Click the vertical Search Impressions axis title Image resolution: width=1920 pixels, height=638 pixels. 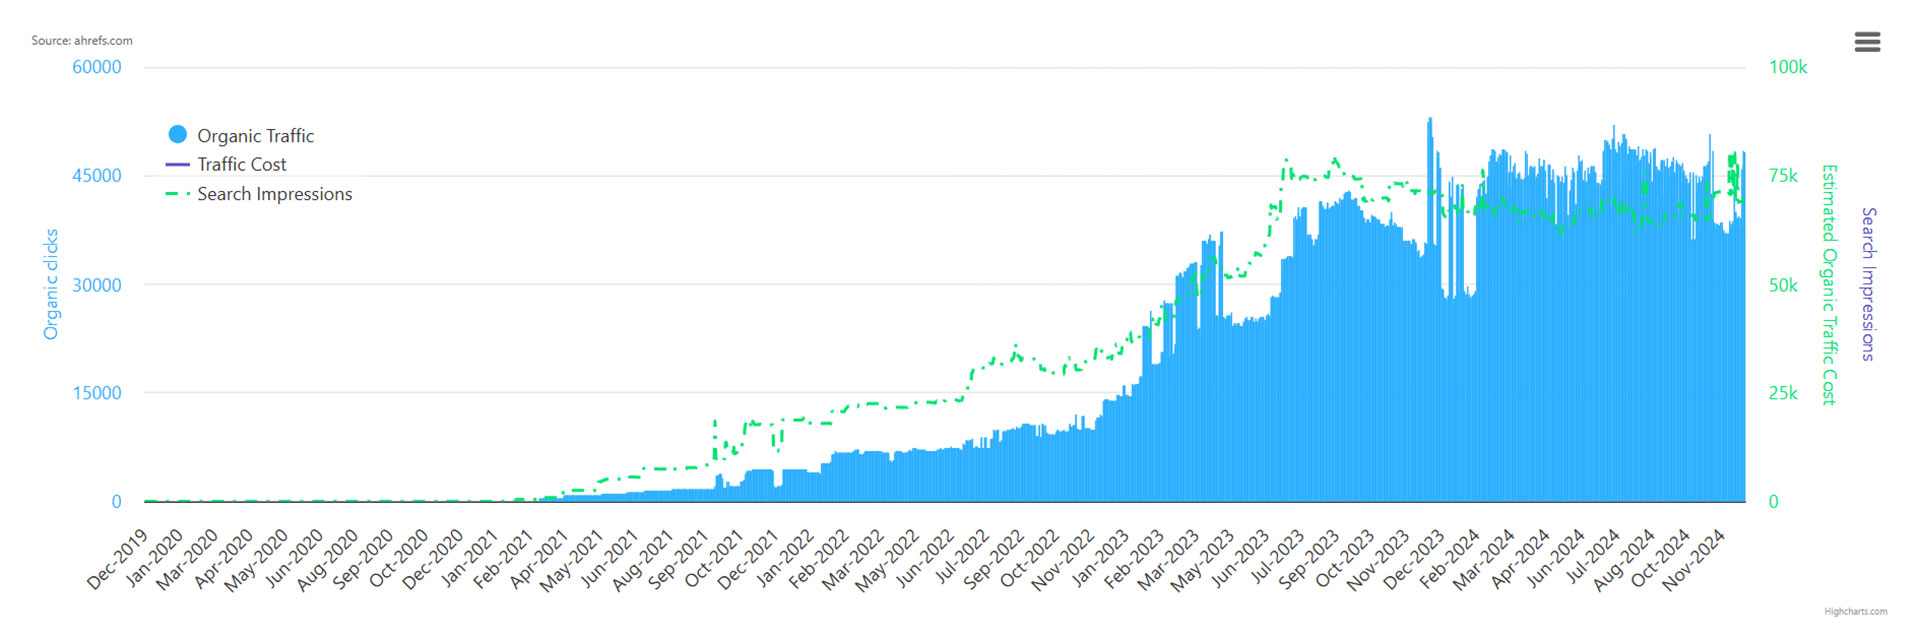click(x=1868, y=284)
